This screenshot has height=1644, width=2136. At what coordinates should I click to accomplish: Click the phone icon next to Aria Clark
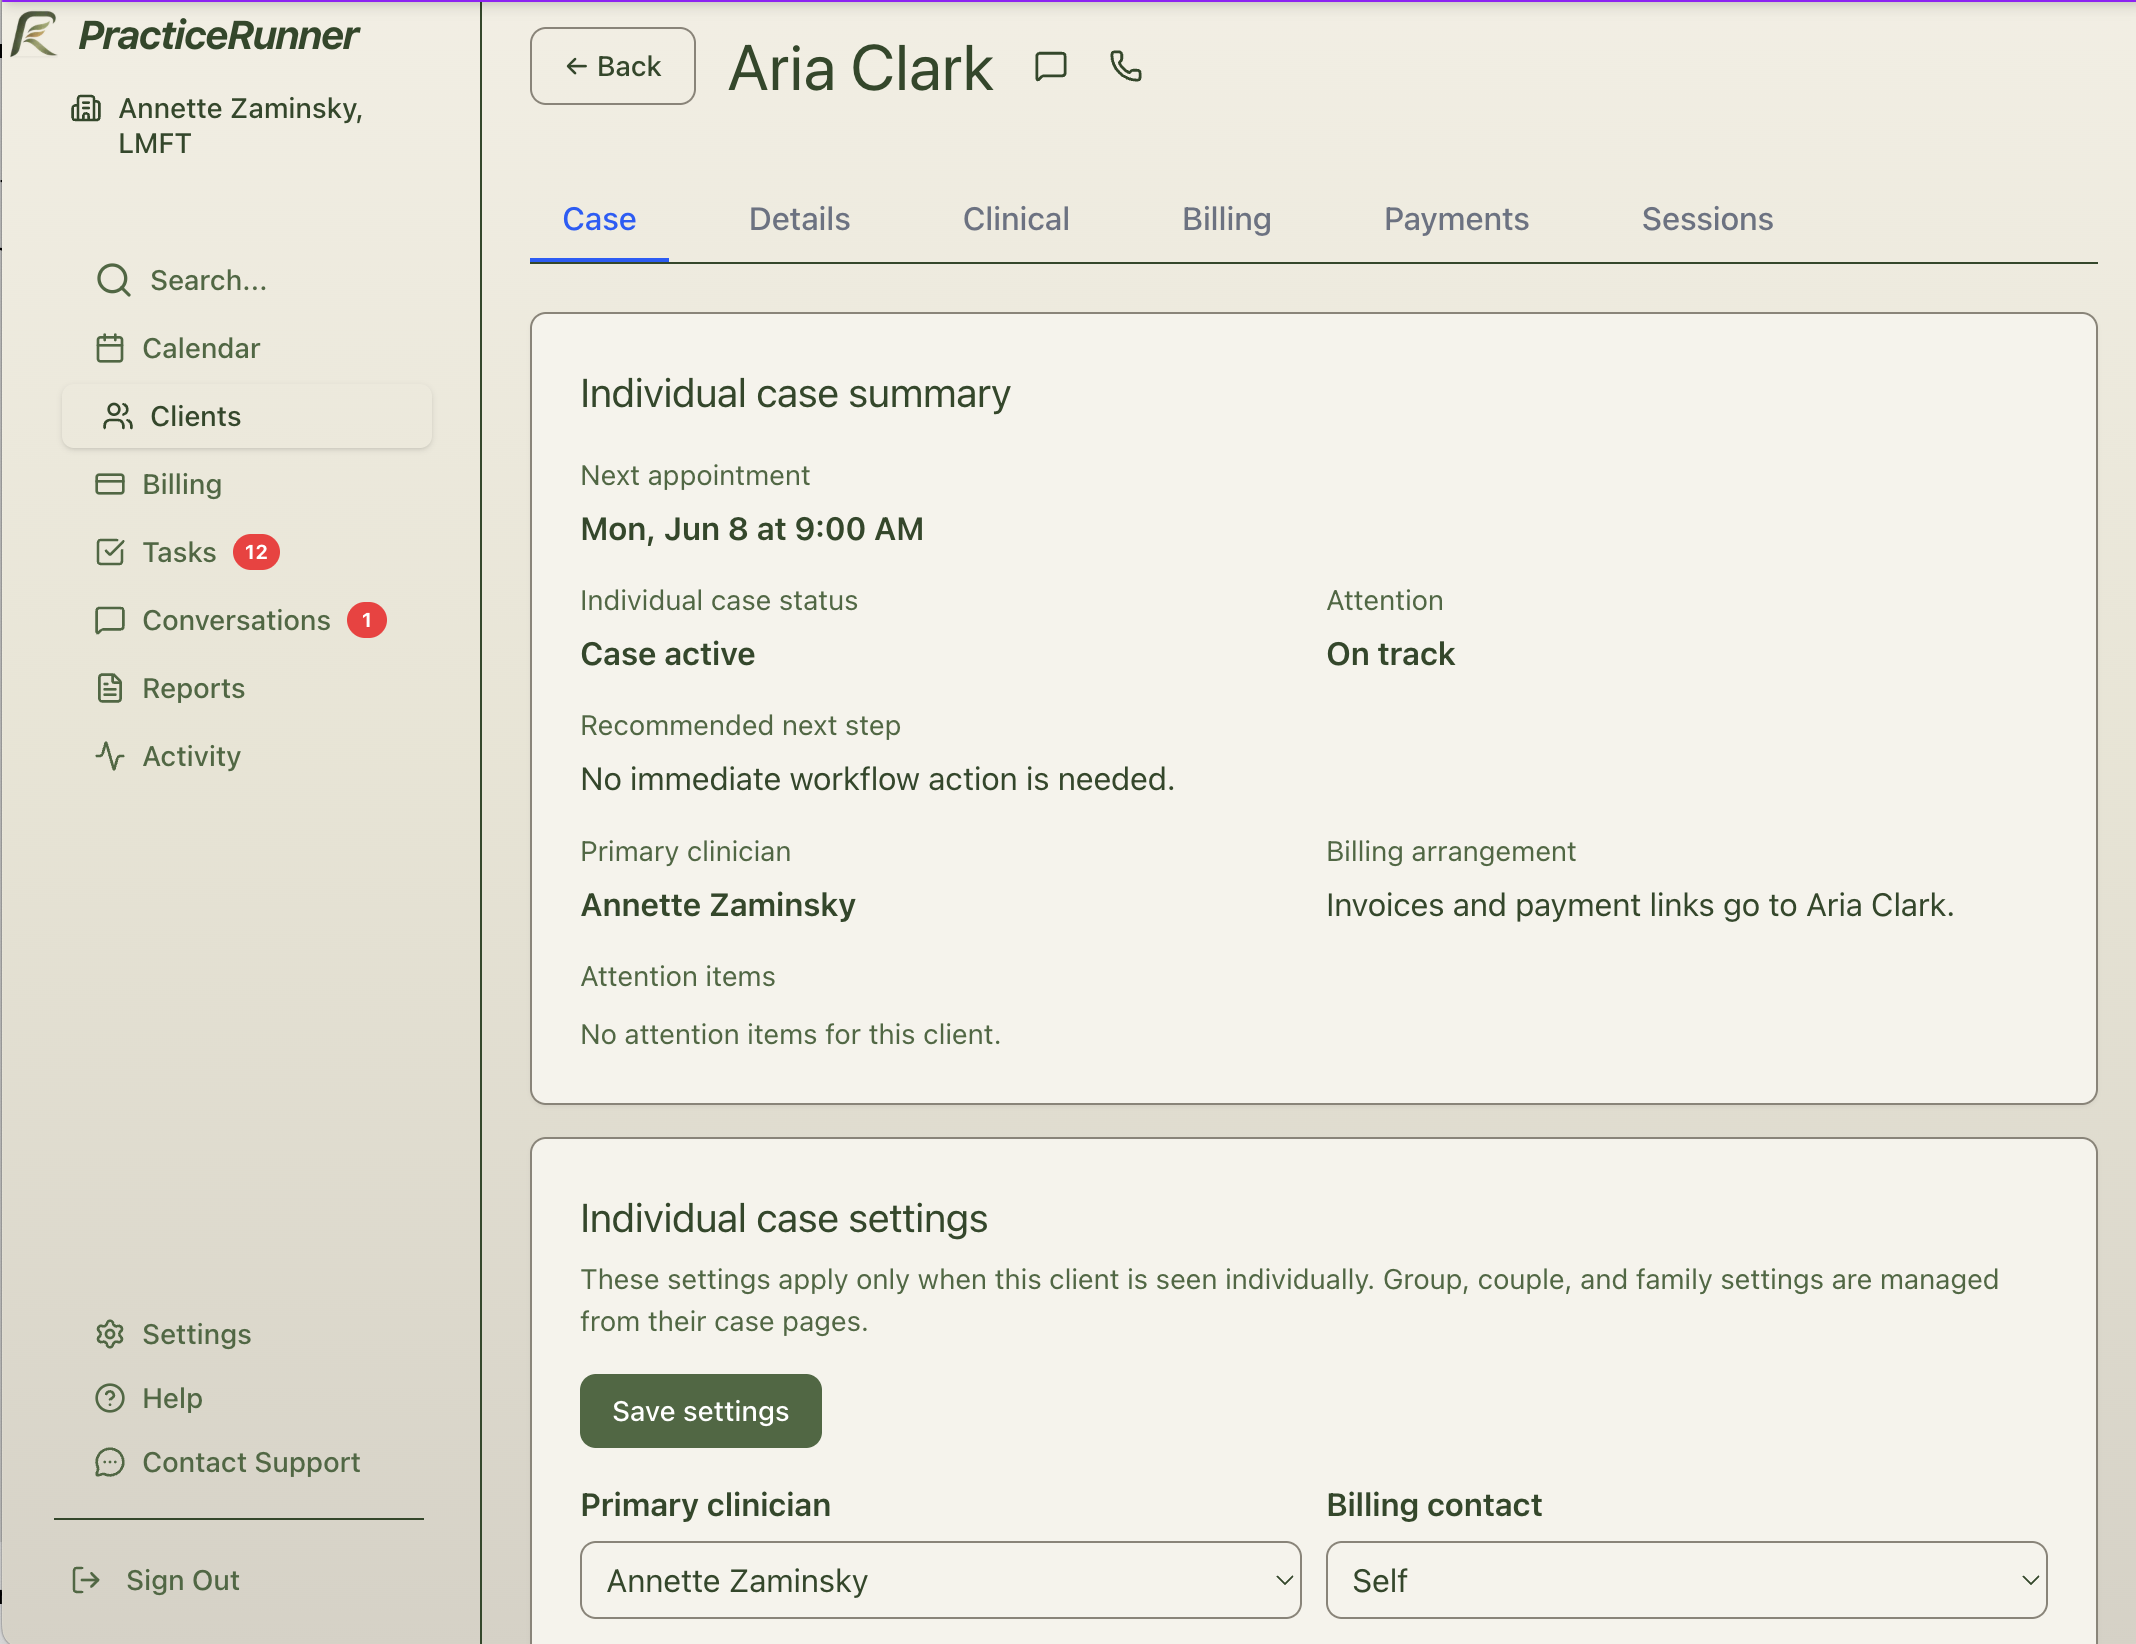click(x=1126, y=66)
